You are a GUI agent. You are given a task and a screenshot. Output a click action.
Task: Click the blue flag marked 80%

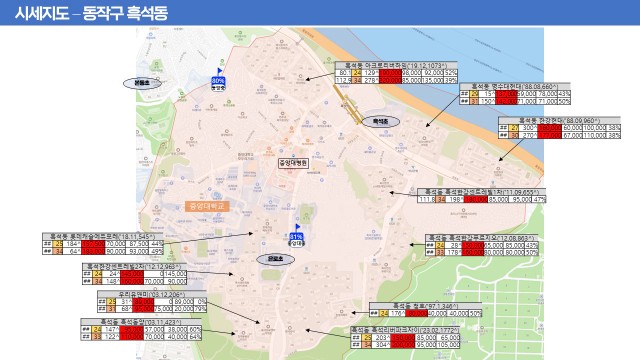tap(218, 80)
